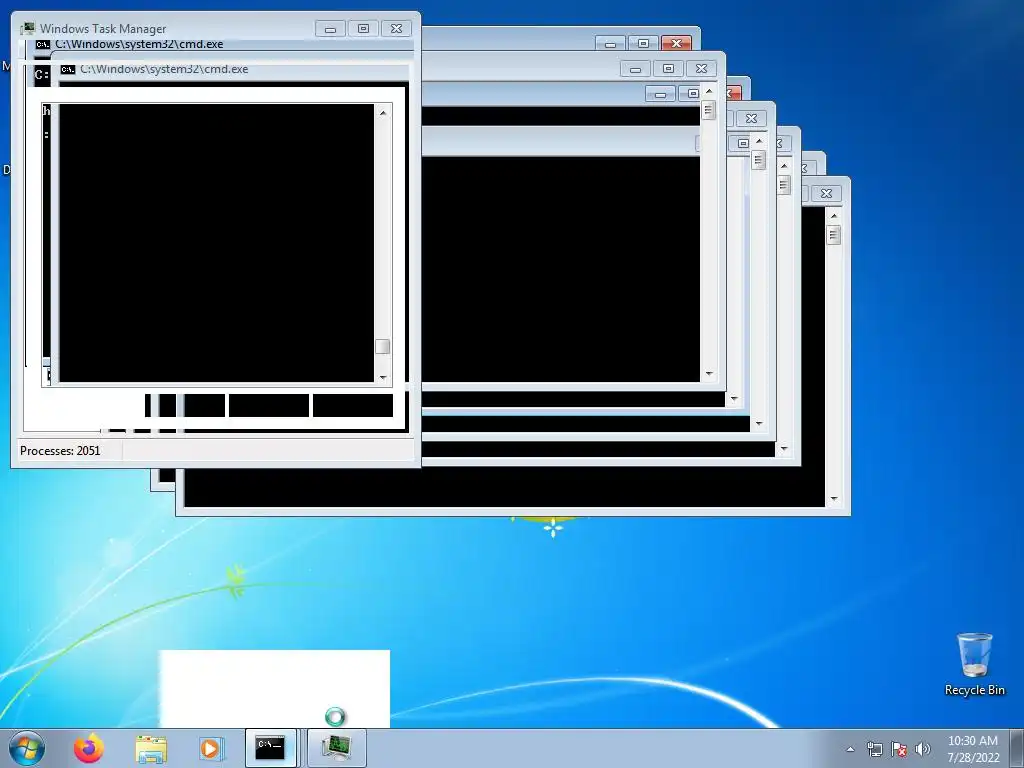Click the Windows Task Manager title icon
The width and height of the screenshot is (1024, 768).
click(27, 28)
